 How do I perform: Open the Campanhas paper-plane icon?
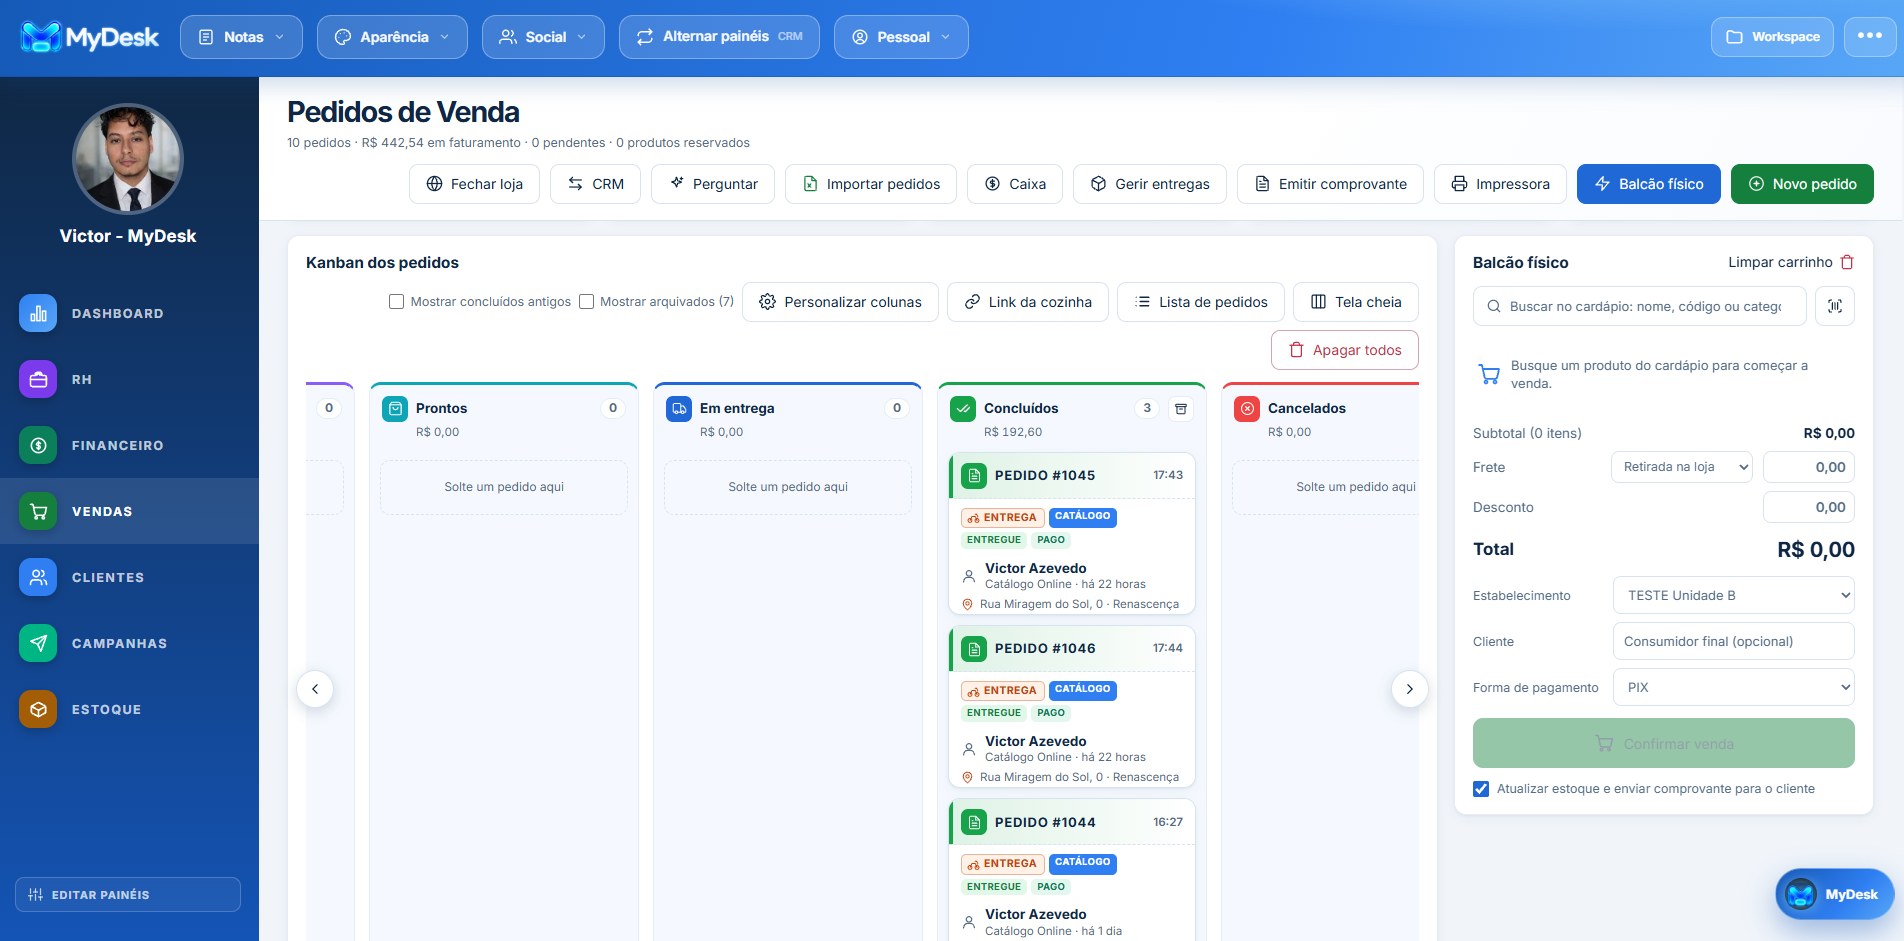[x=38, y=643]
